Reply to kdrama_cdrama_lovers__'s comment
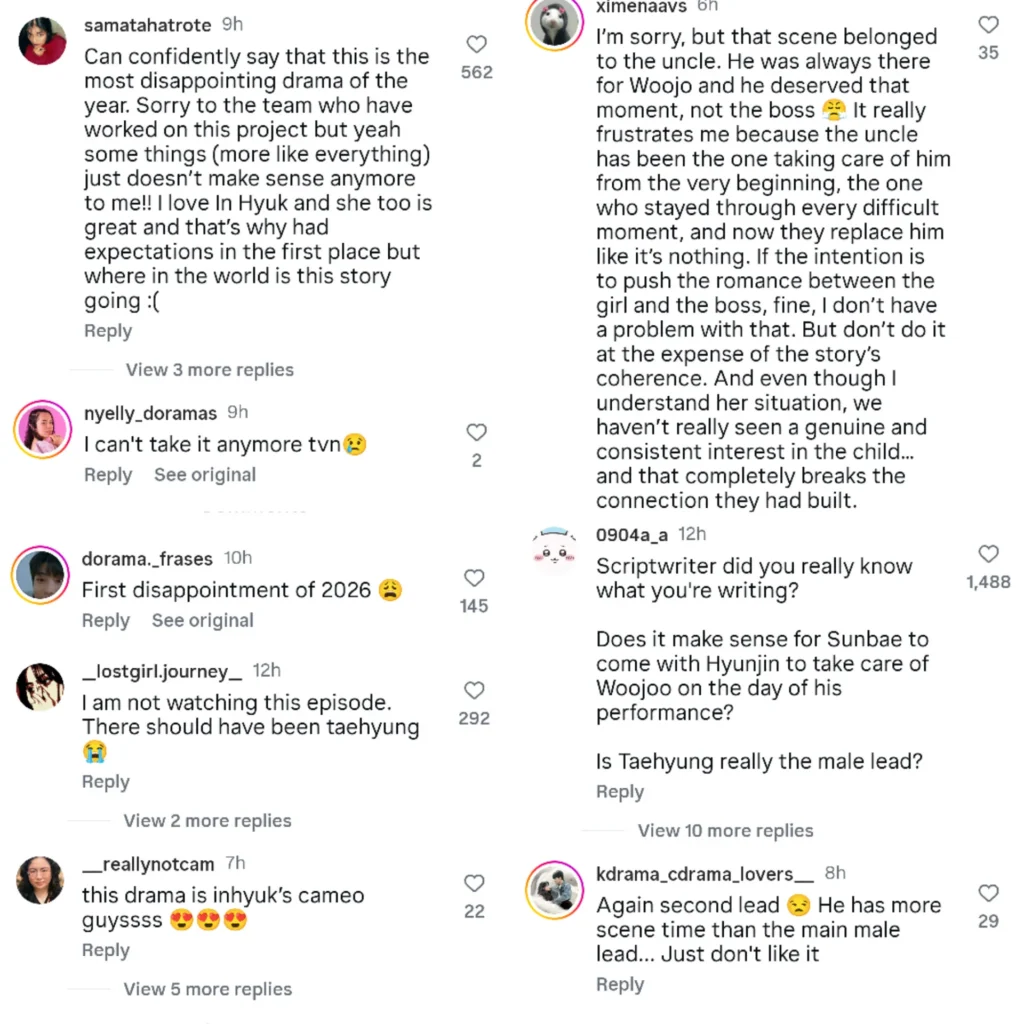 (x=620, y=984)
